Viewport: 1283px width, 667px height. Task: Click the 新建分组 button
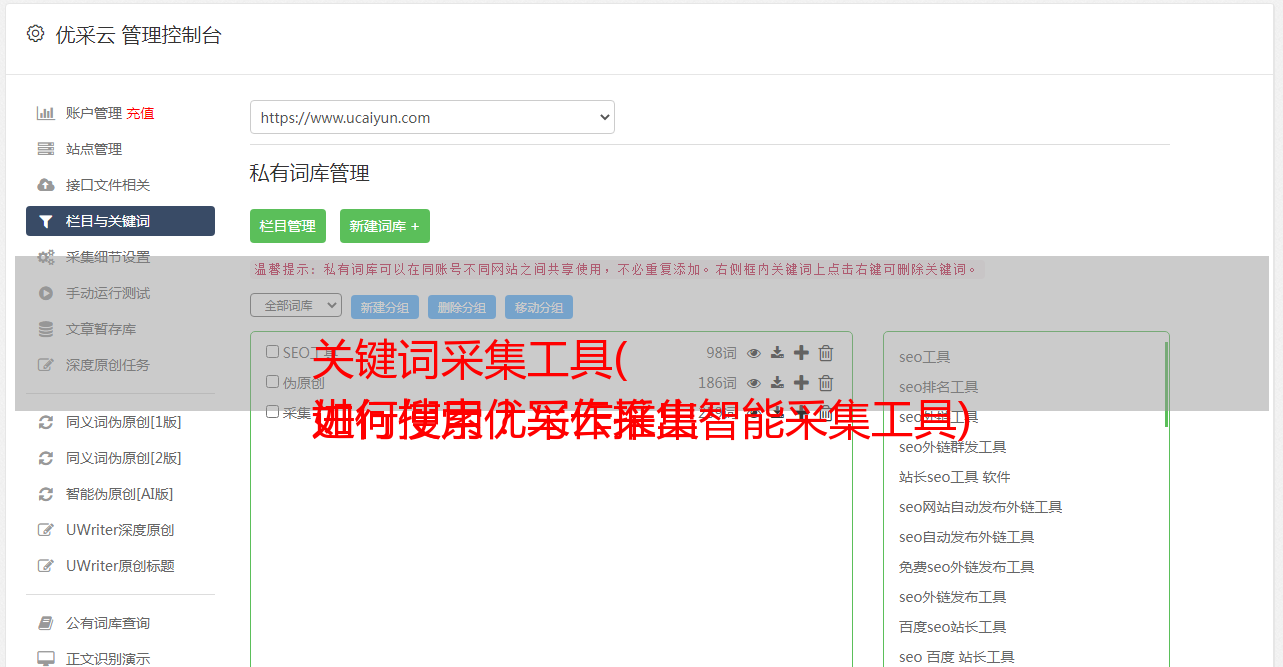pos(385,307)
